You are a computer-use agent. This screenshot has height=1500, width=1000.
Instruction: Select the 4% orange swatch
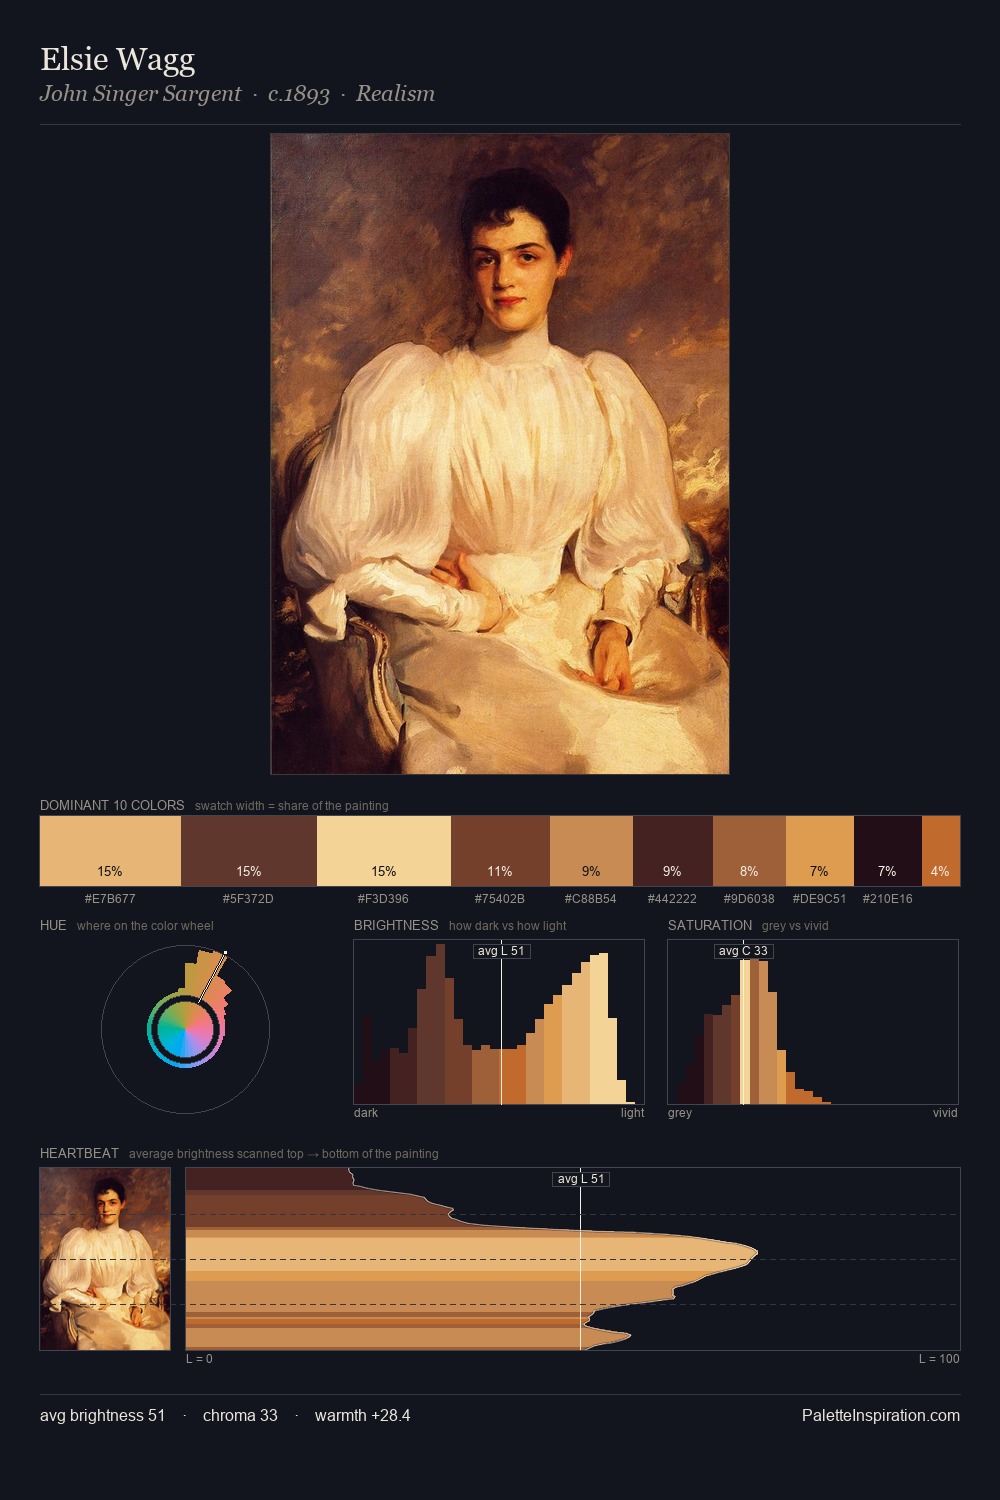pos(941,851)
